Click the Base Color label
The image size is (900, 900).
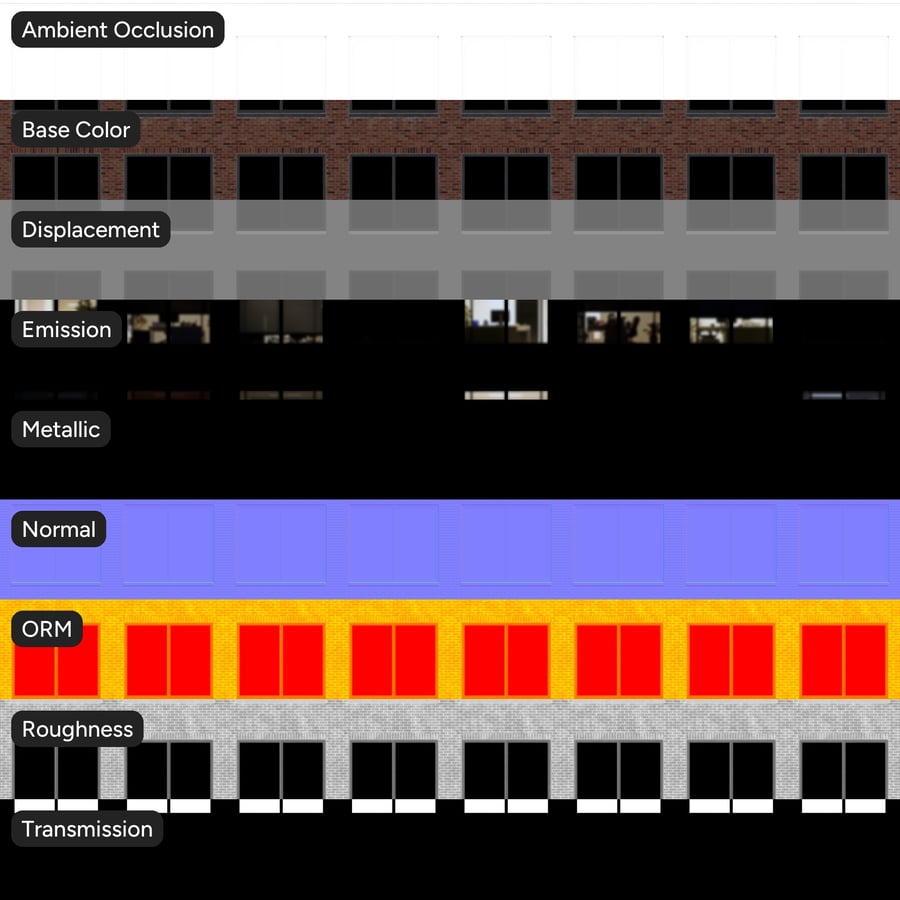coord(76,130)
